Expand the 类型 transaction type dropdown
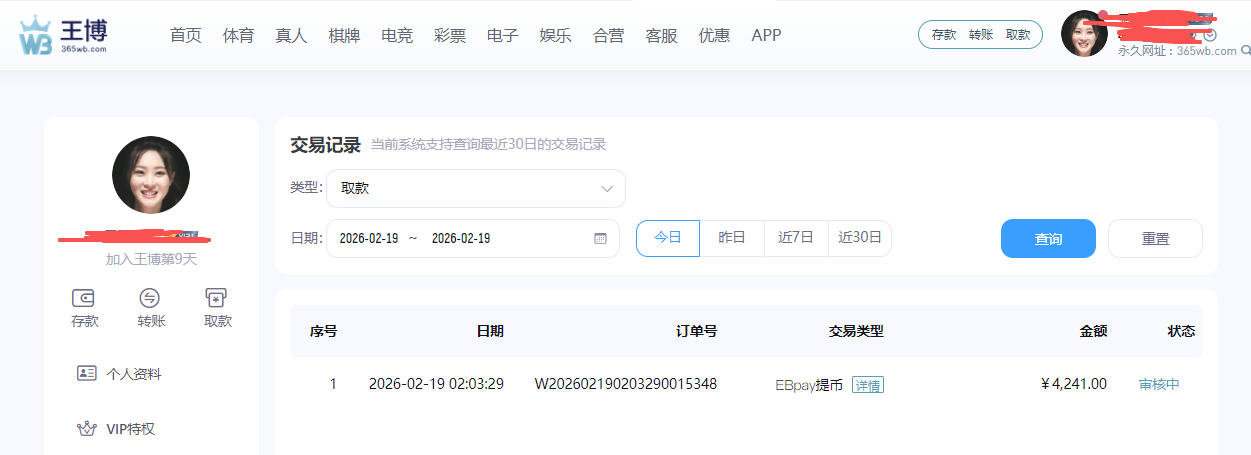Screen dimensions: 1251x455 tap(475, 188)
